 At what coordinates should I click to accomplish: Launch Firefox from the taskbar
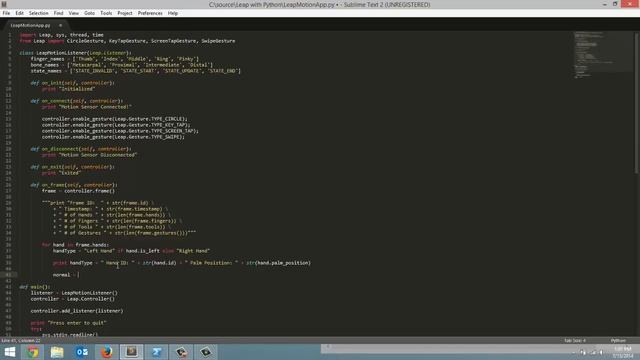pyautogui.click(x=107, y=352)
